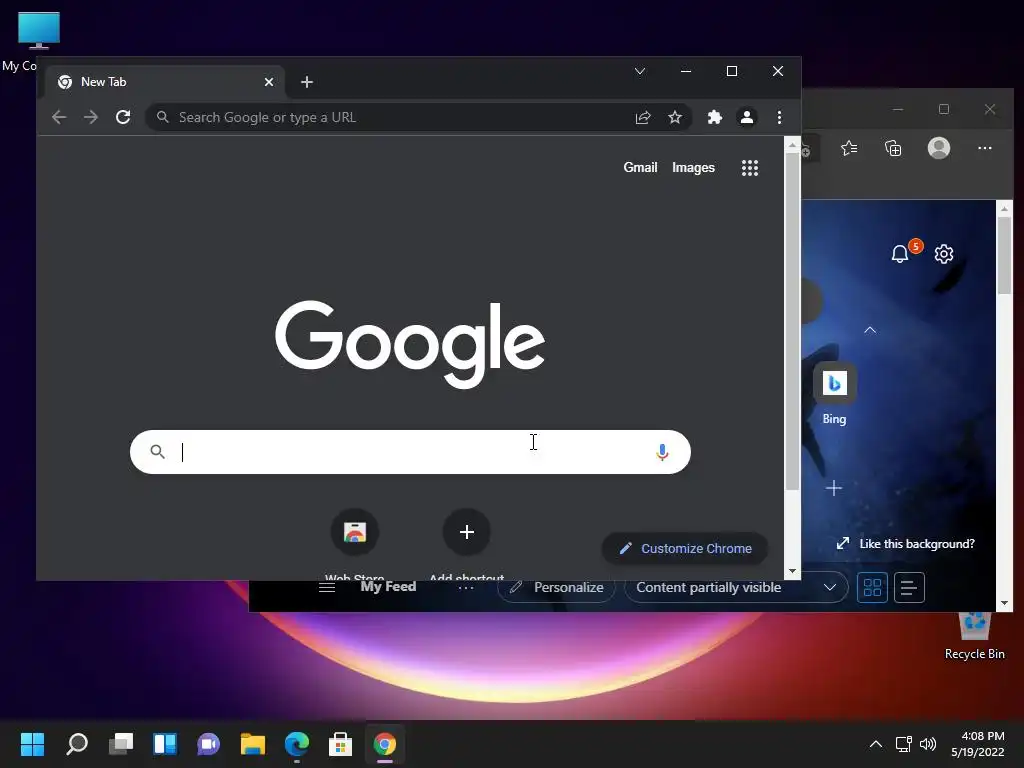Open Edge page settings gear
This screenshot has height=768, width=1024.
pyautogui.click(x=944, y=253)
